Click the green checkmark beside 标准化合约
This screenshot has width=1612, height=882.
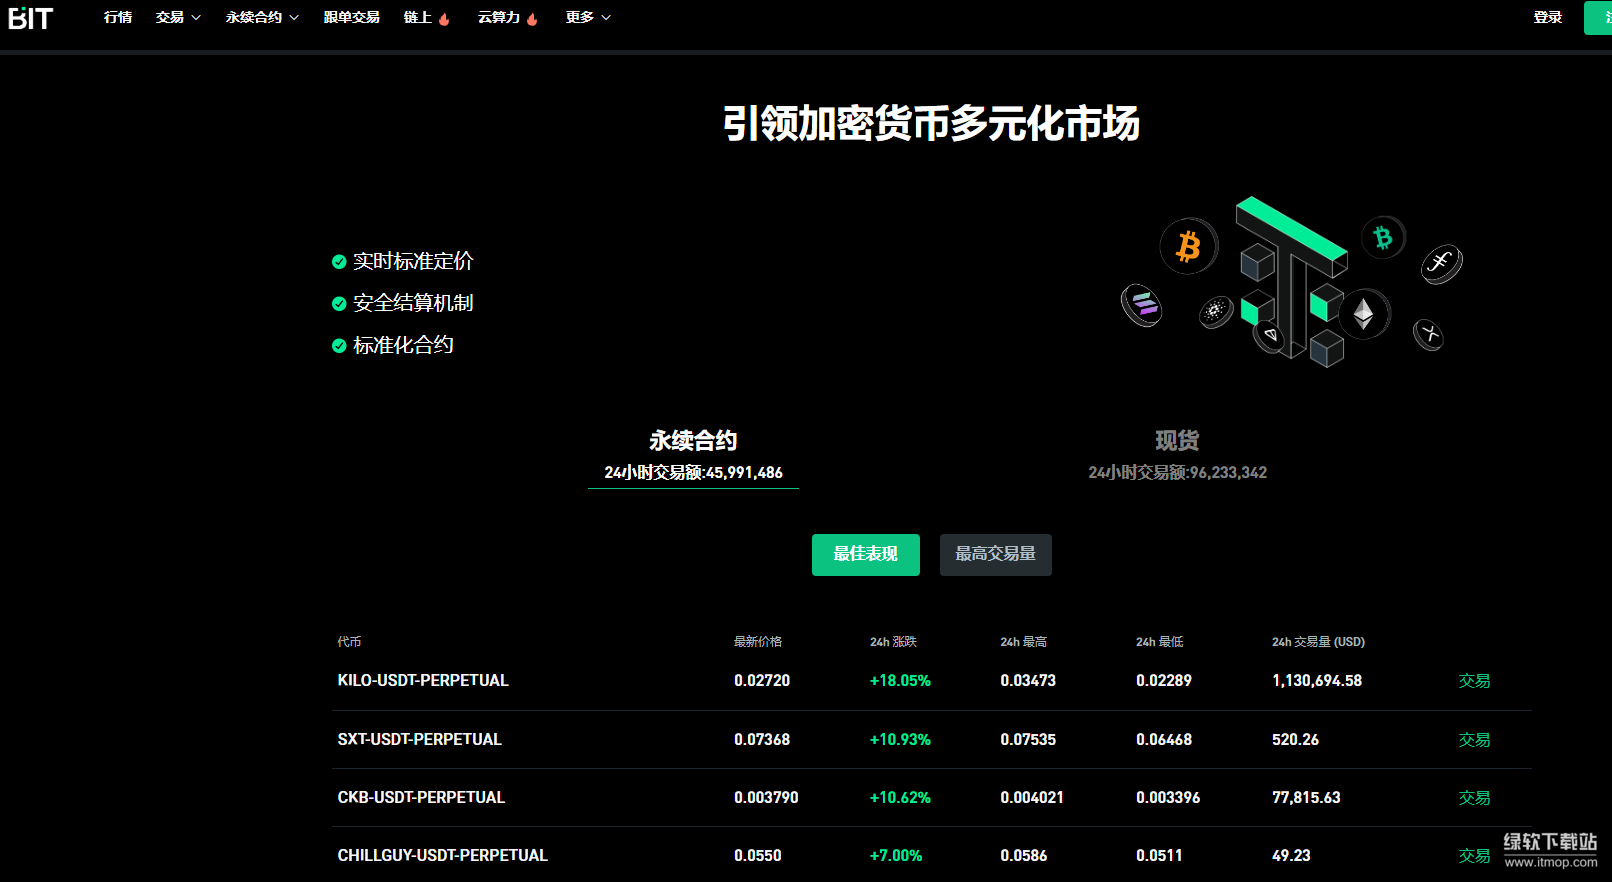(x=339, y=346)
